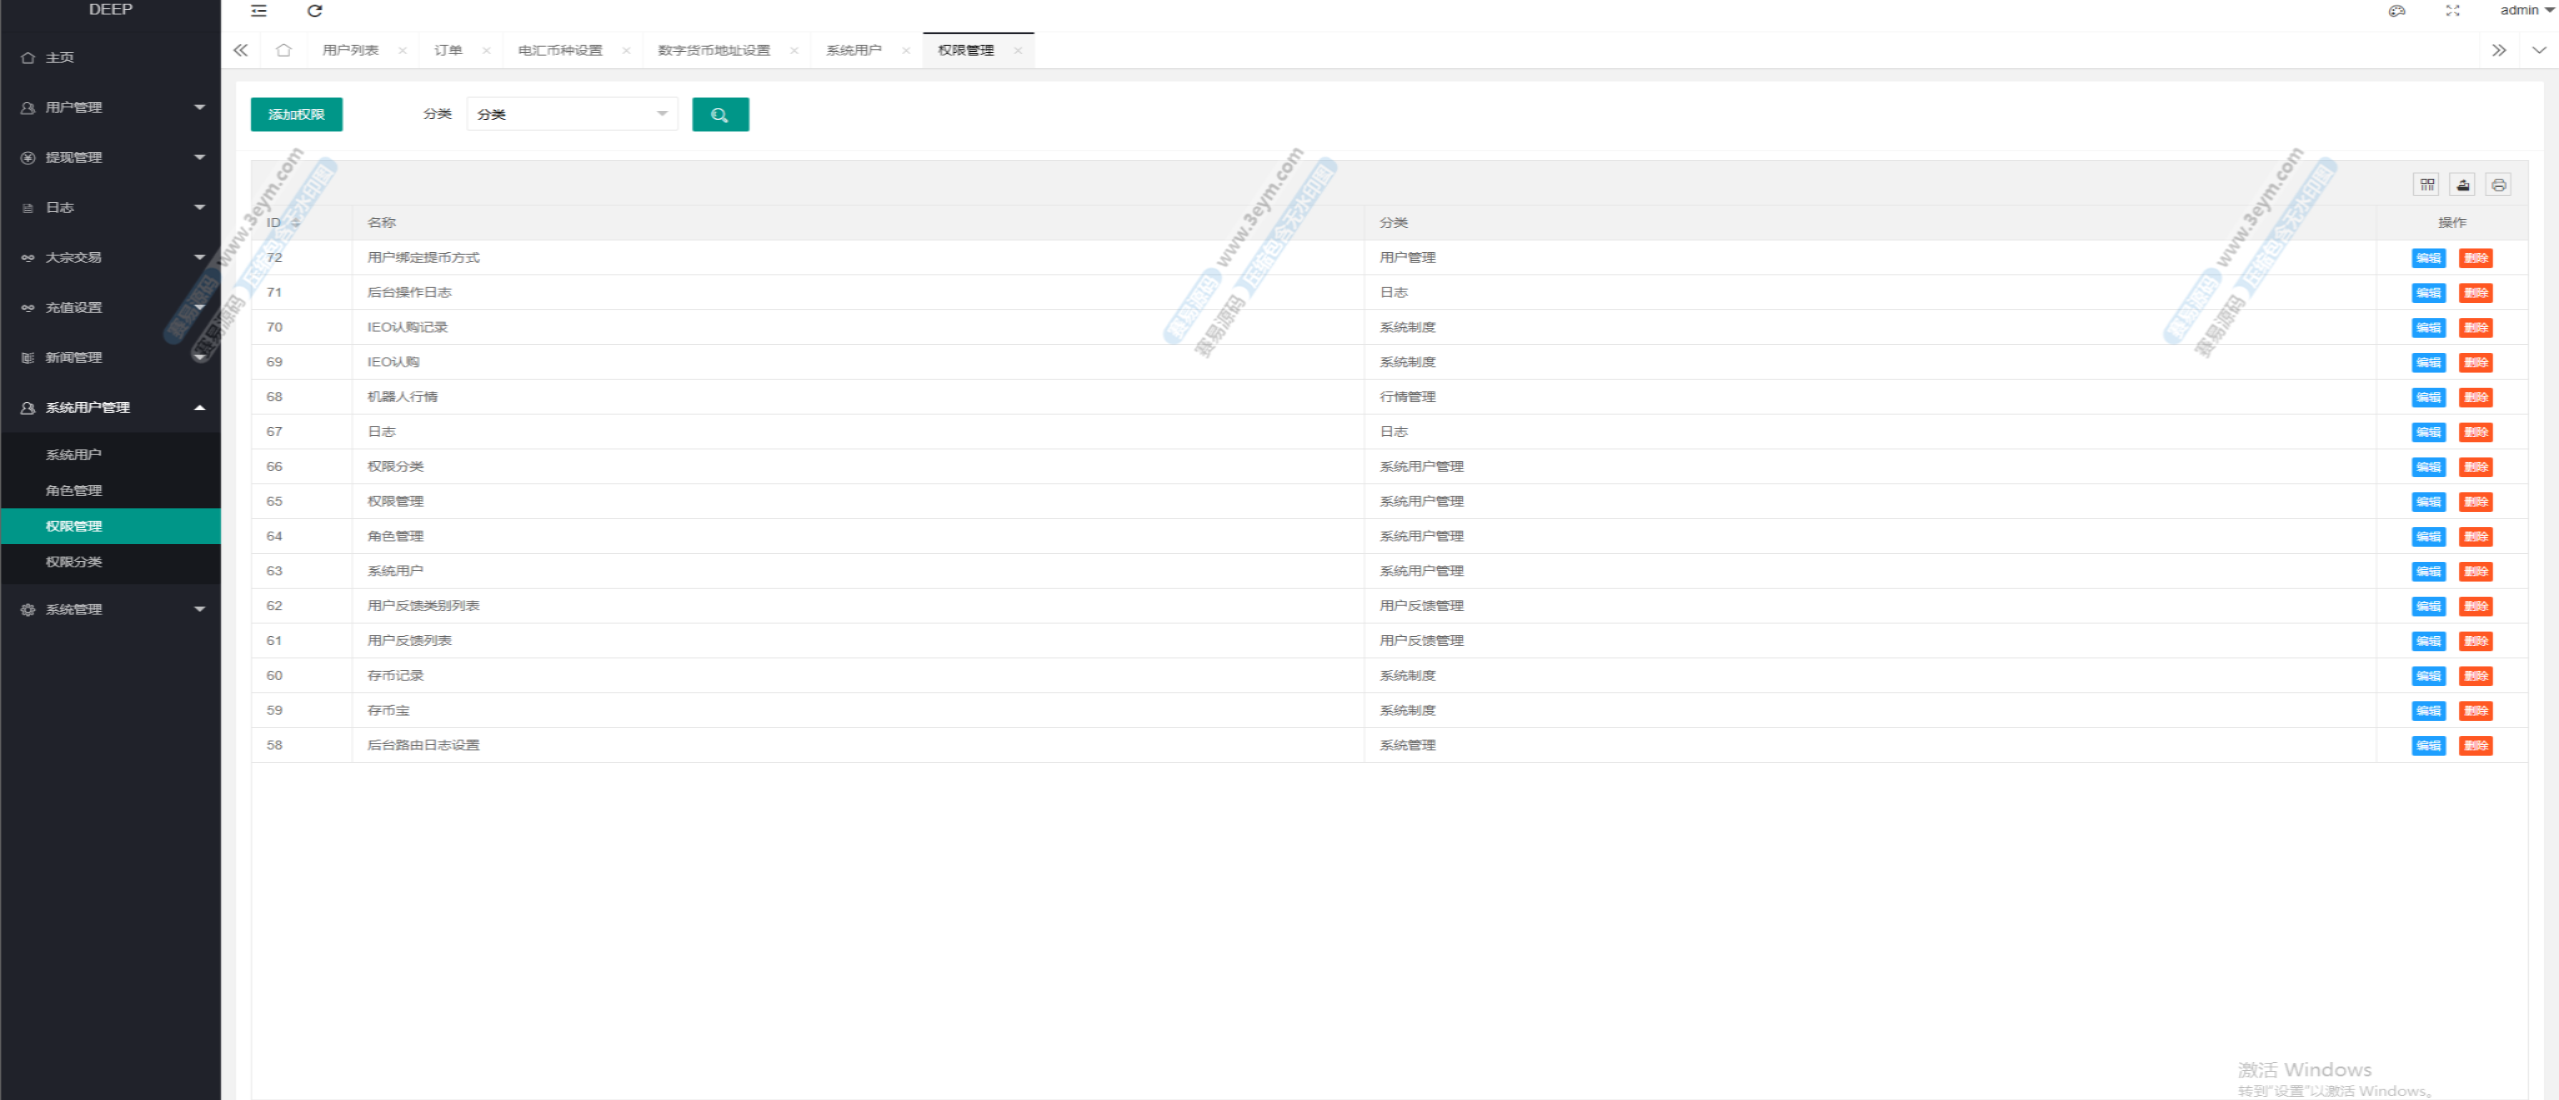The image size is (2559, 1100).
Task: Open the 分类 category dropdown
Action: click(572, 114)
